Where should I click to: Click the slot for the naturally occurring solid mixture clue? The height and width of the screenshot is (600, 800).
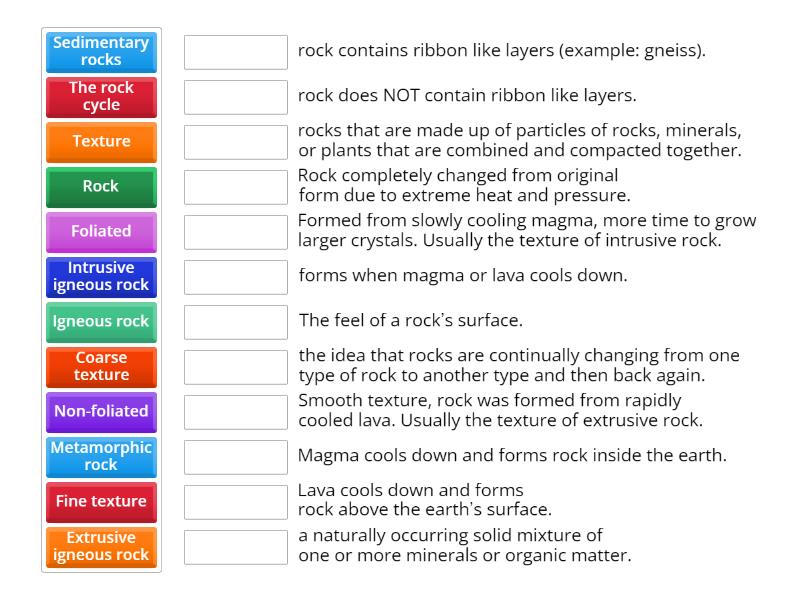pos(236,547)
